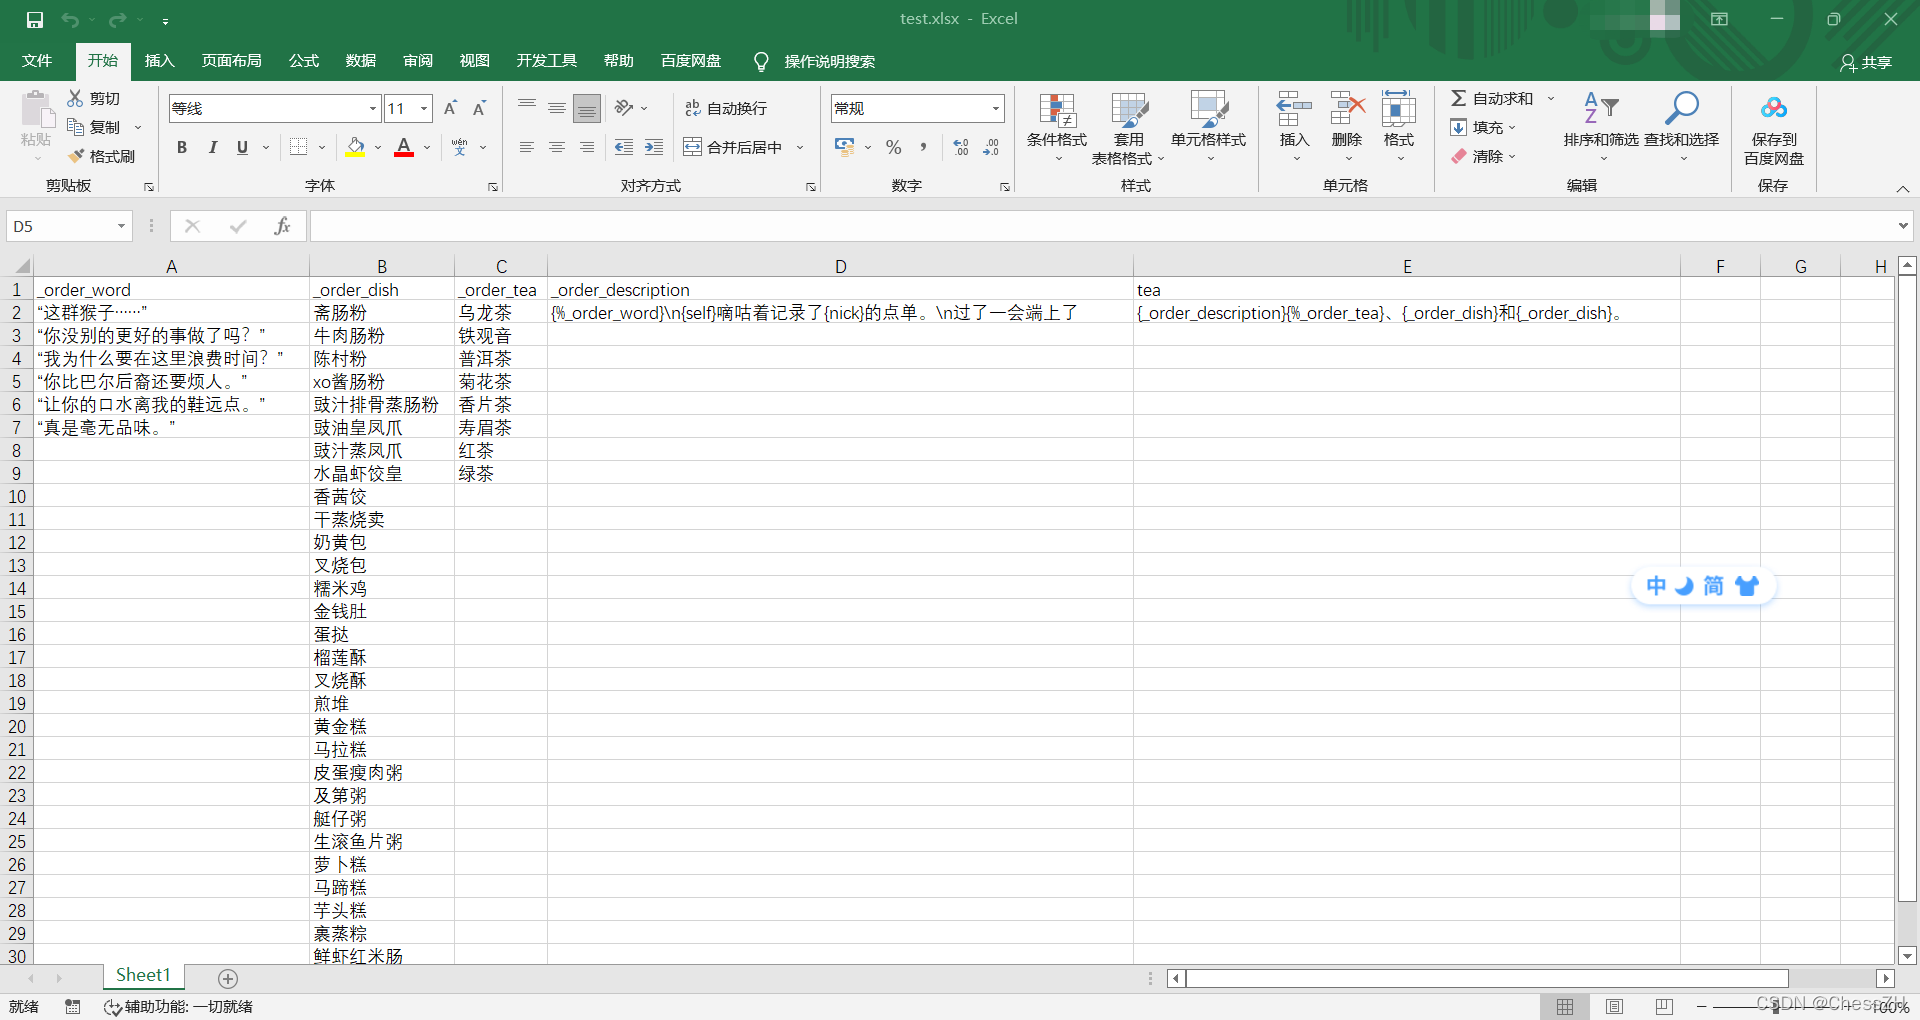Click the Insert cells (插入) icon

coord(1294,110)
